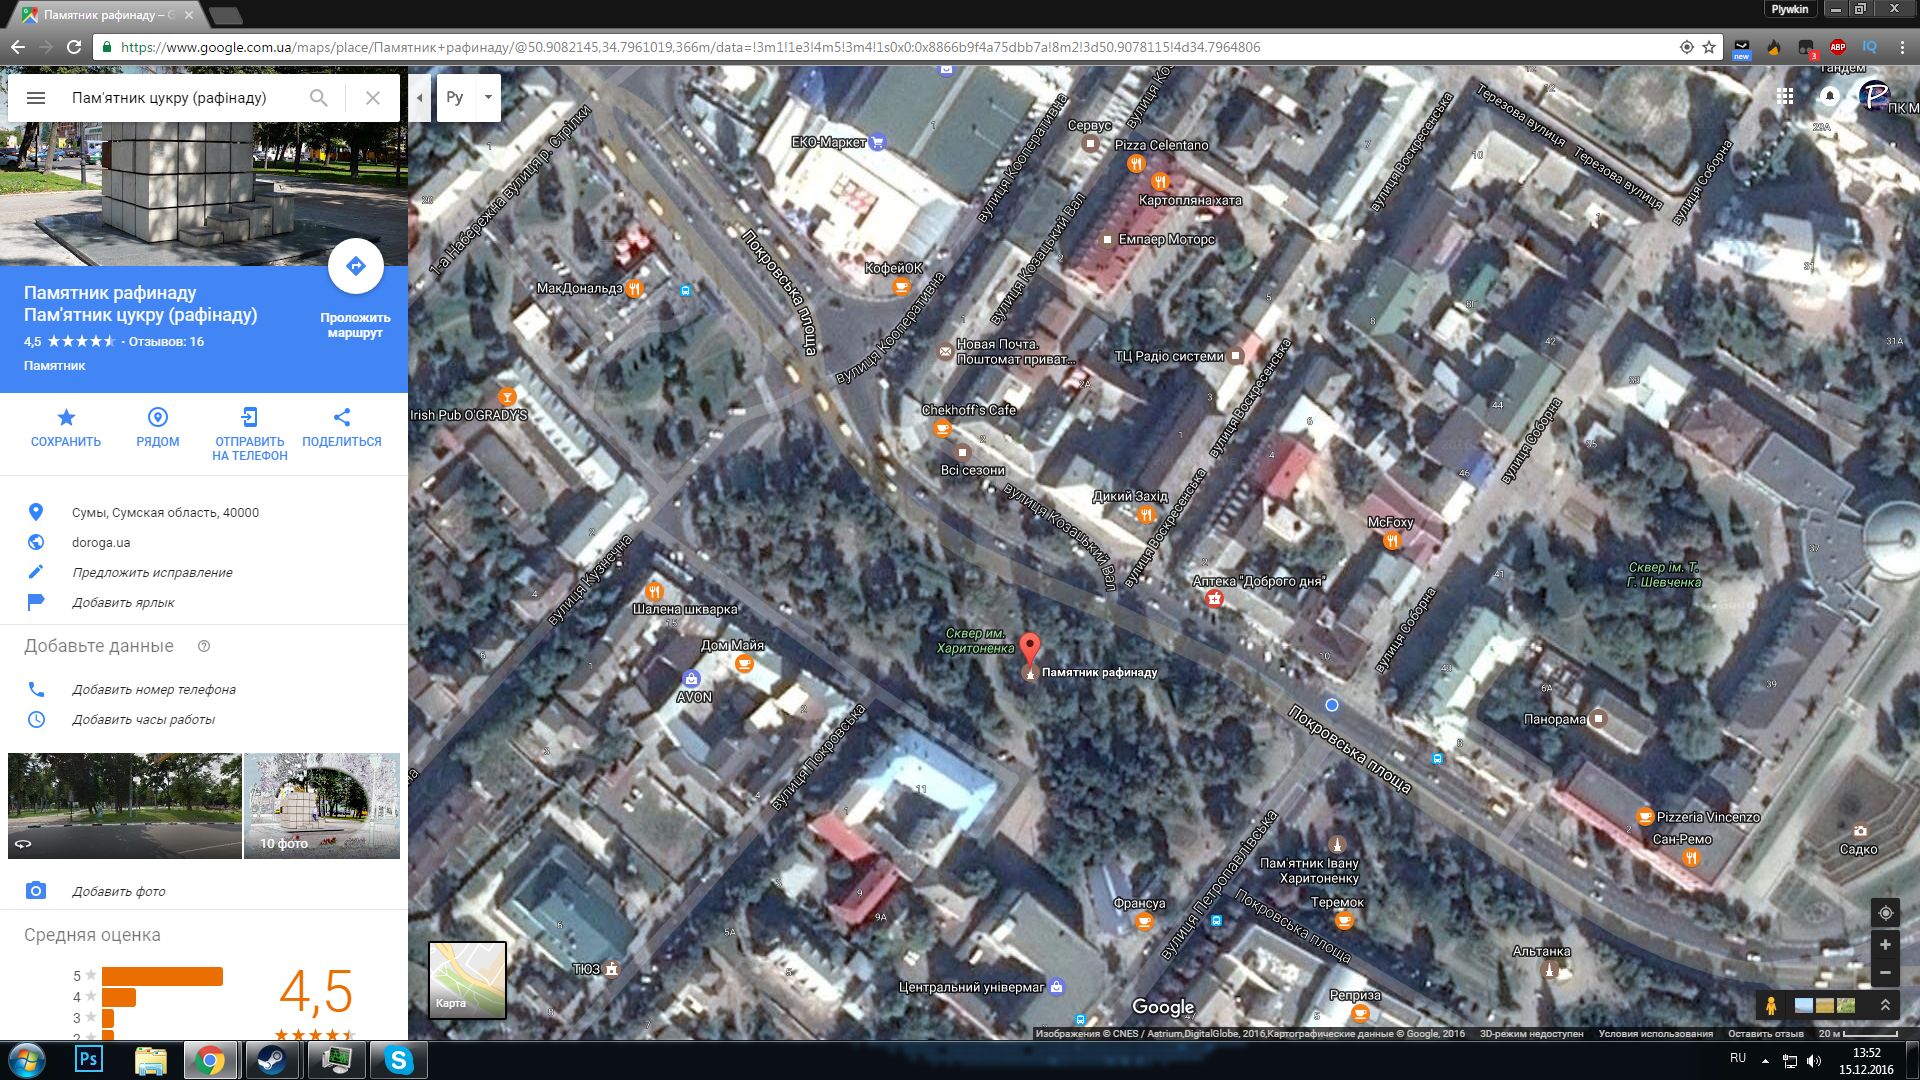This screenshot has height=1080, width=1920.
Task: Click the taskbar volume icon
Action: click(x=1815, y=1061)
